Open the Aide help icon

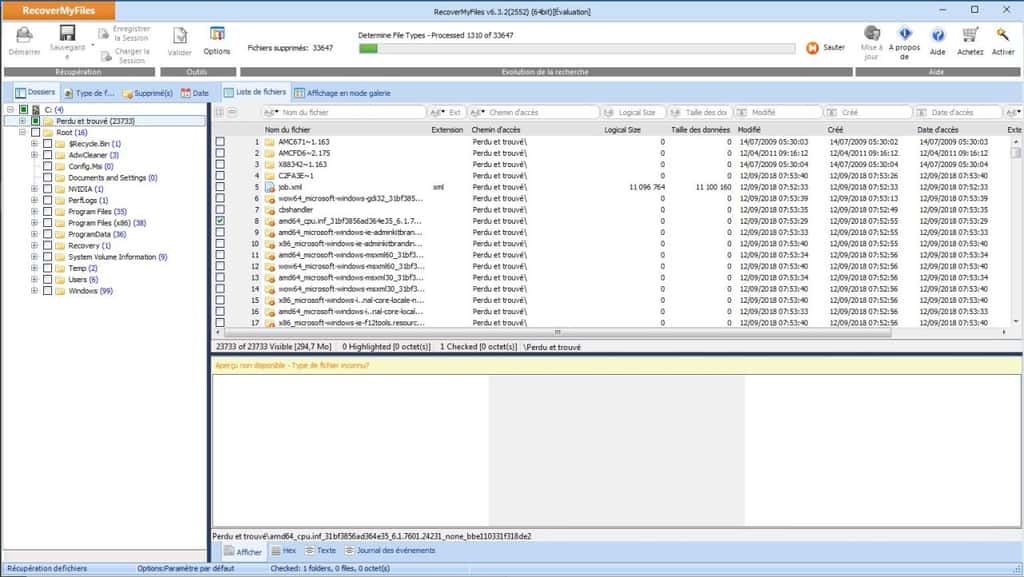937,38
